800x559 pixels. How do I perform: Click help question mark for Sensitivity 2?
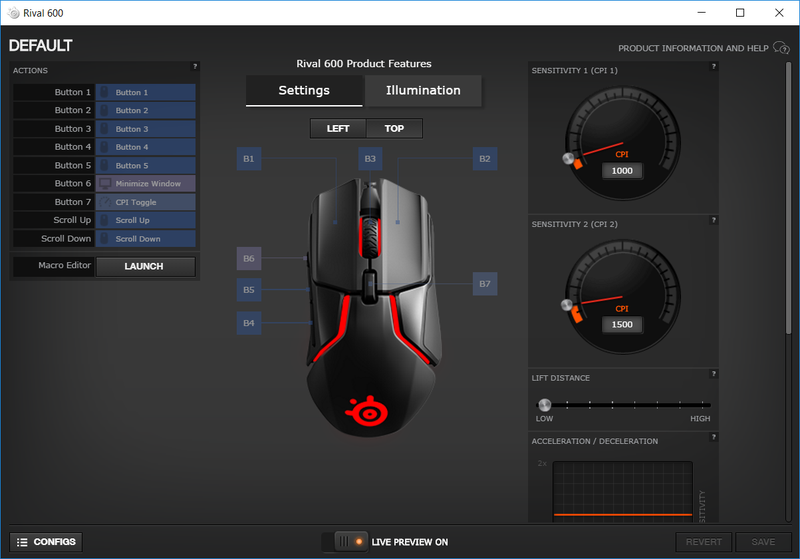coord(713,220)
